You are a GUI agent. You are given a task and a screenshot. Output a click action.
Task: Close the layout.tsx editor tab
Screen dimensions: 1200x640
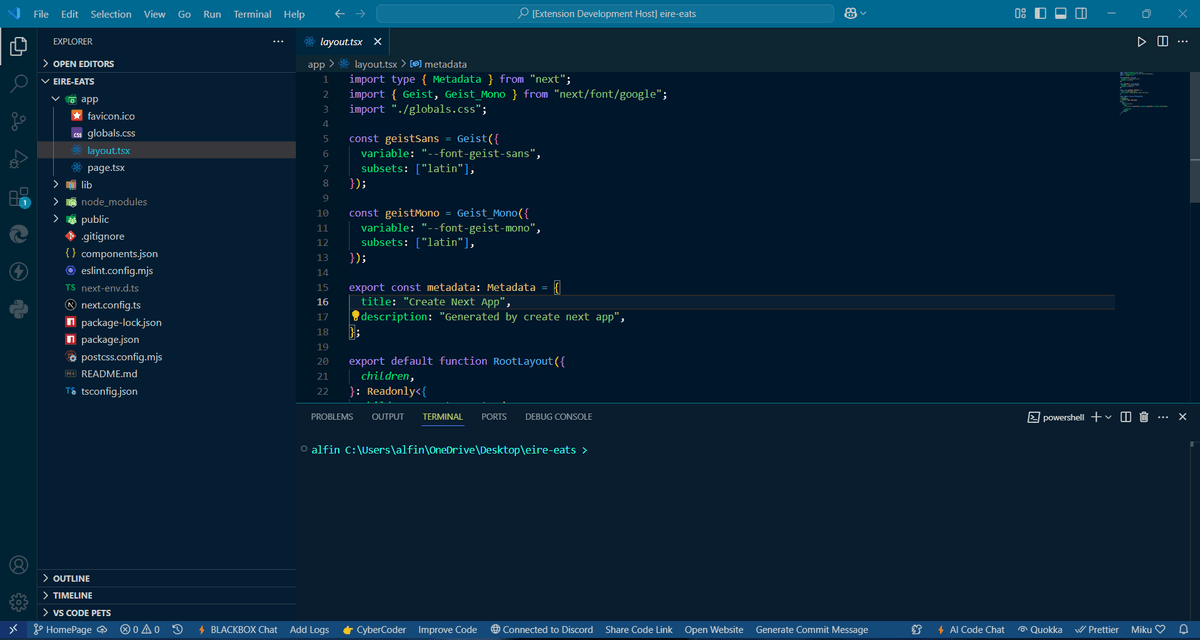[377, 42]
